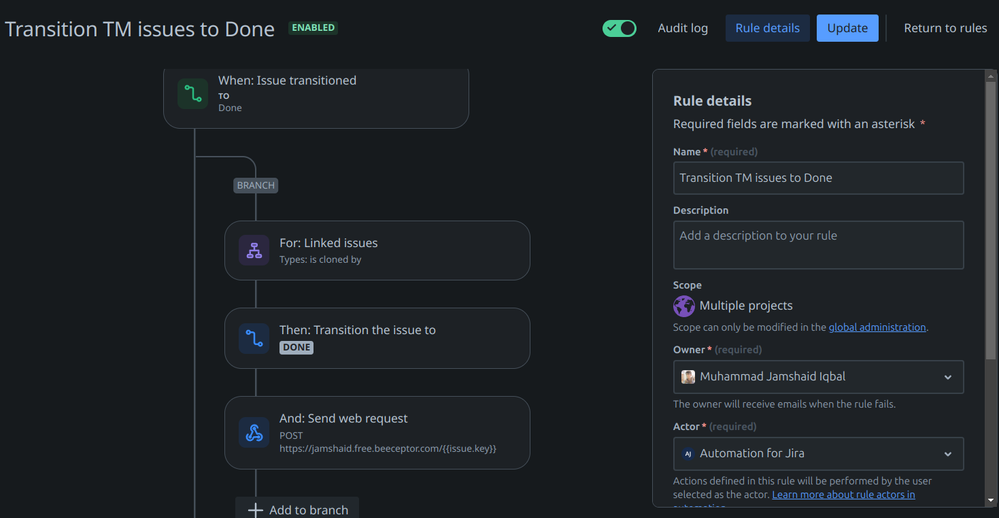The image size is (999, 518).
Task: Click the Linked issues branch icon
Action: [x=254, y=250]
